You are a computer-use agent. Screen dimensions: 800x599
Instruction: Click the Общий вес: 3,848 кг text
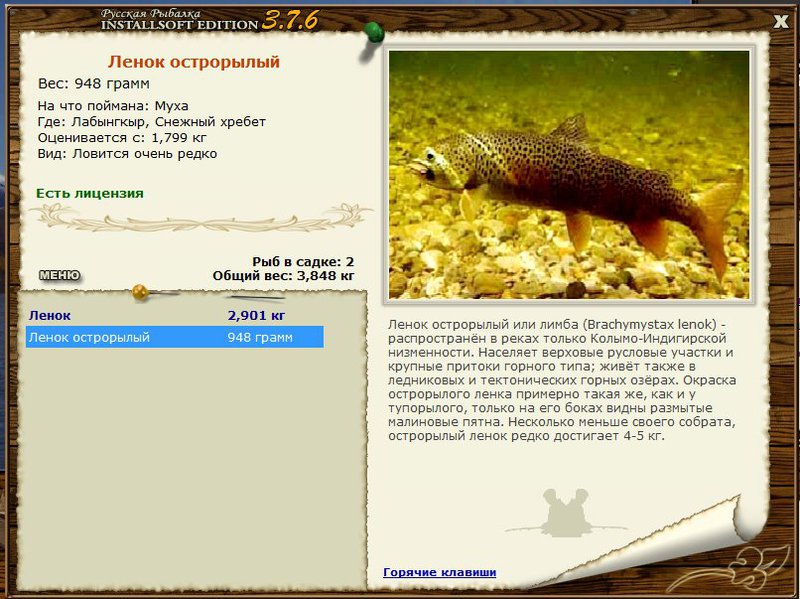tap(283, 276)
